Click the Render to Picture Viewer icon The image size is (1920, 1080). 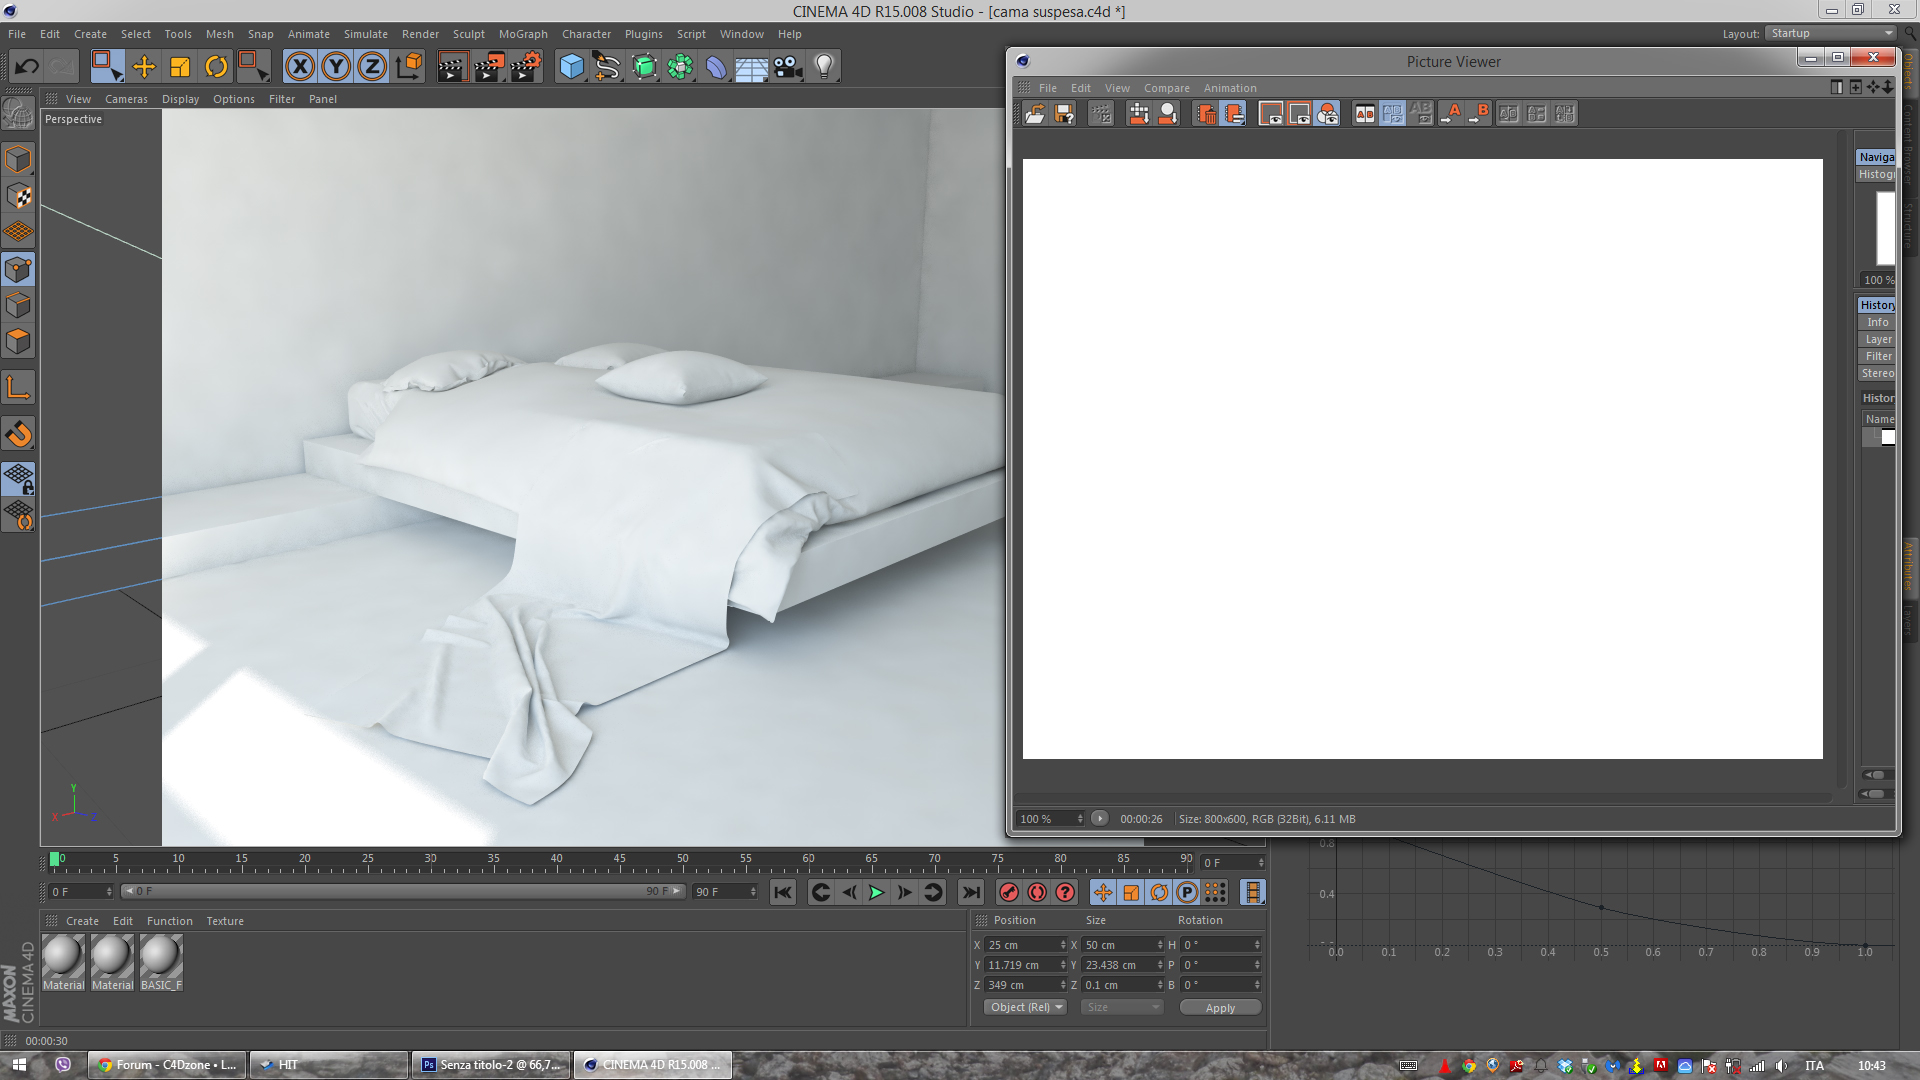pos(489,67)
